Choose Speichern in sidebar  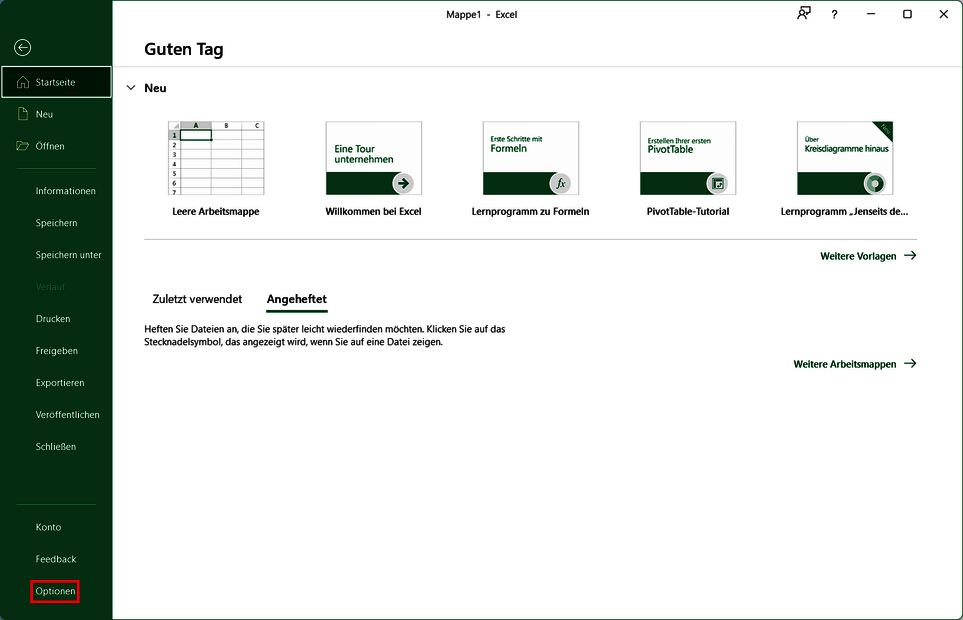(57, 223)
